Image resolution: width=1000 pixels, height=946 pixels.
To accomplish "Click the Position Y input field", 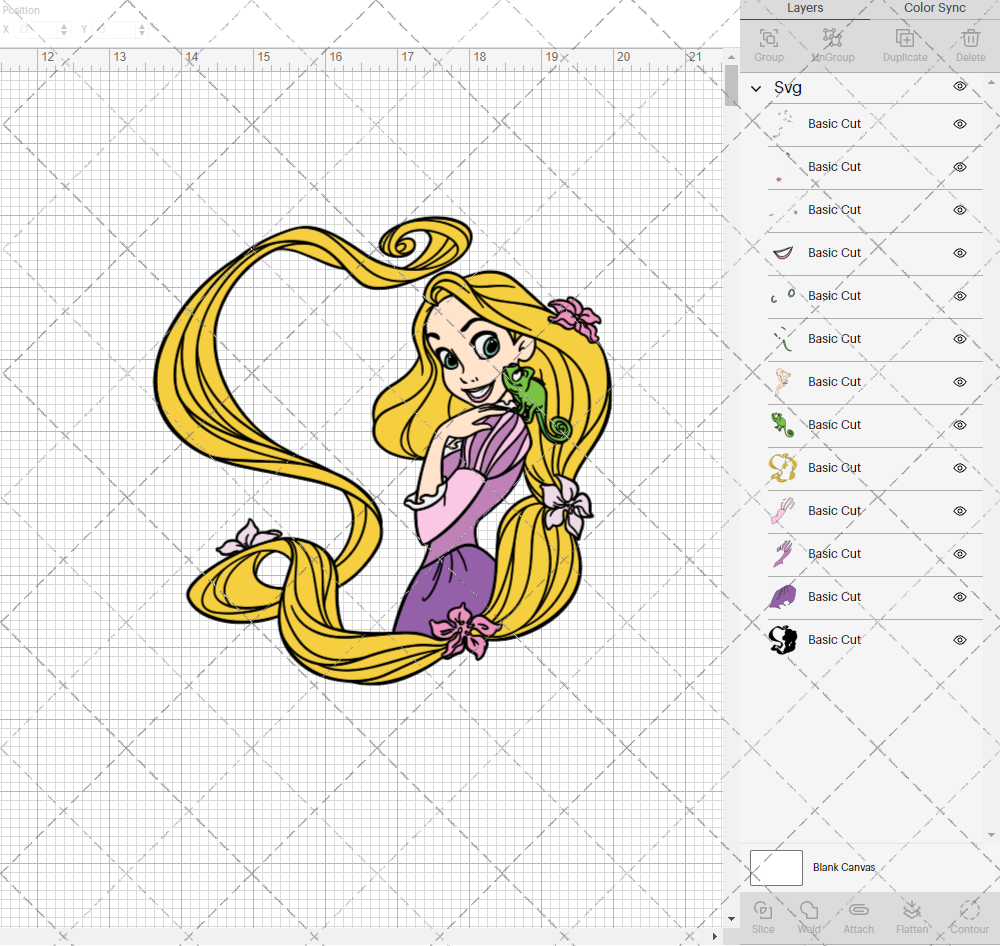I will (115, 29).
